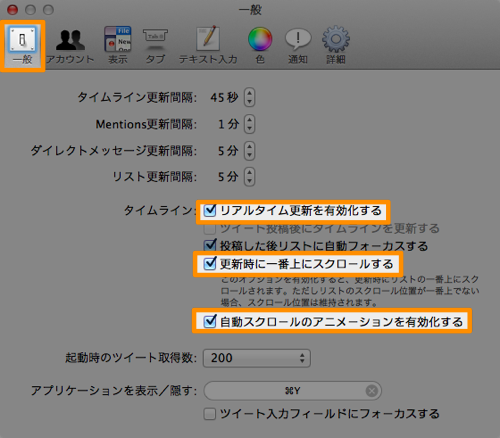This screenshot has width=500, height=438.
Task: Click the 5 分 direct message interval value
Action: [x=228, y=151]
